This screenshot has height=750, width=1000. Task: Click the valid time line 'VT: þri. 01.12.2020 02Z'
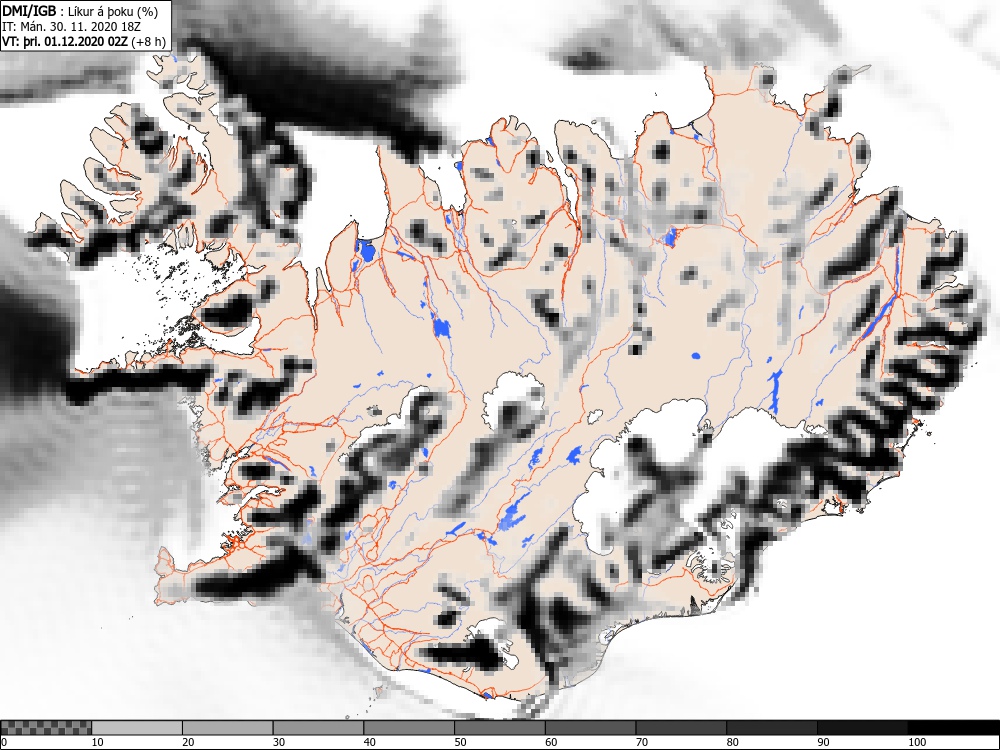tap(65, 41)
